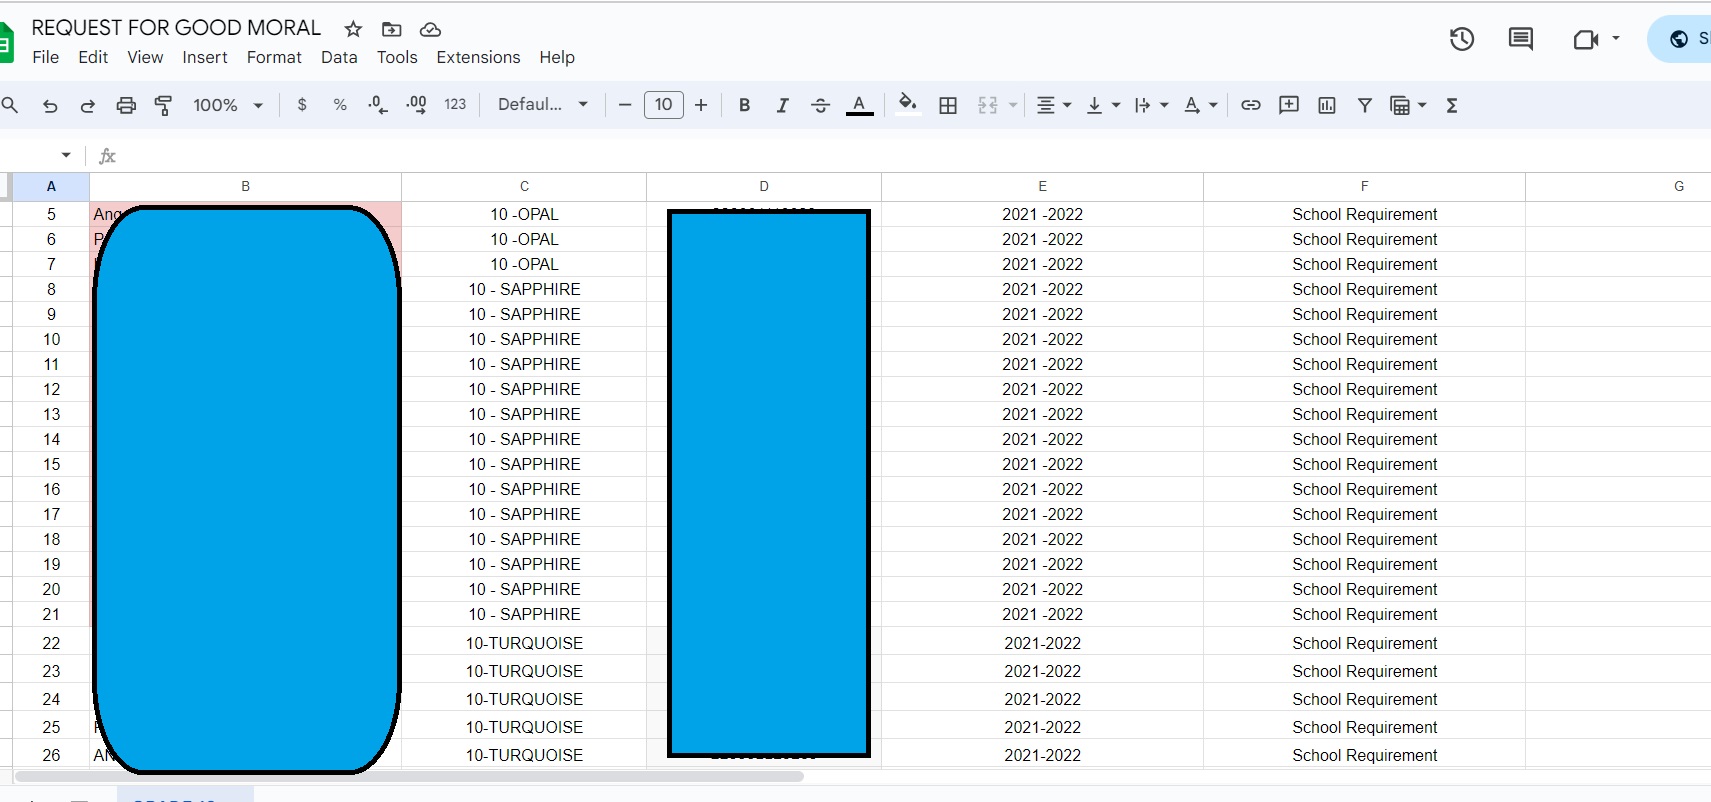The image size is (1711, 802).
Task: Toggle bold formatting
Action: [744, 105]
